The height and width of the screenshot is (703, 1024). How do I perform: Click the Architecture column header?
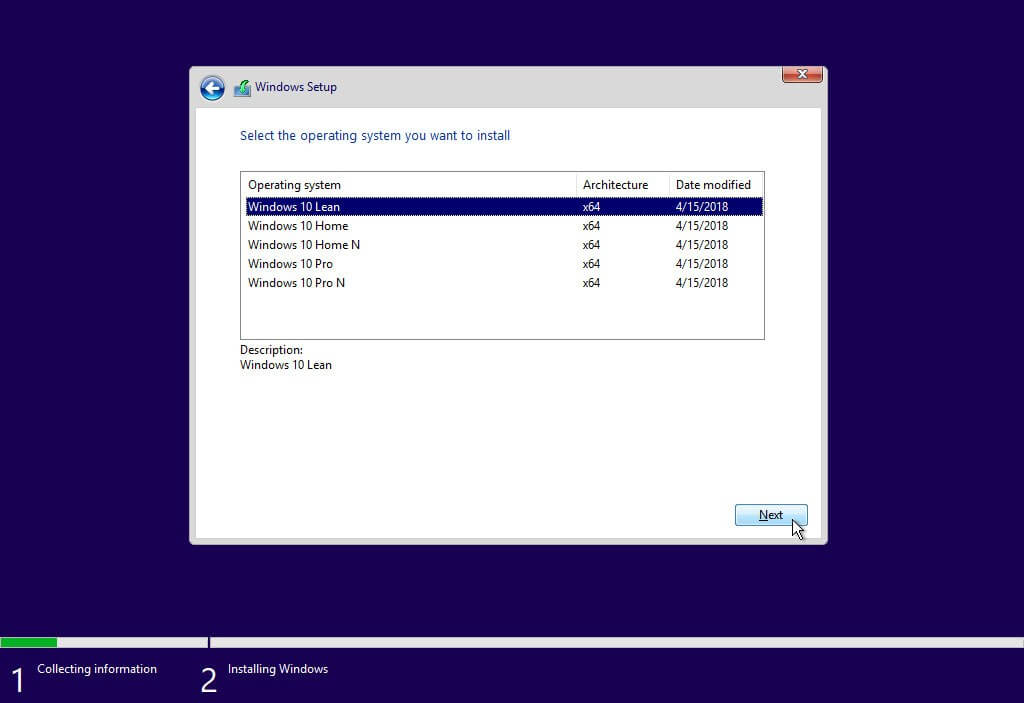(622, 185)
